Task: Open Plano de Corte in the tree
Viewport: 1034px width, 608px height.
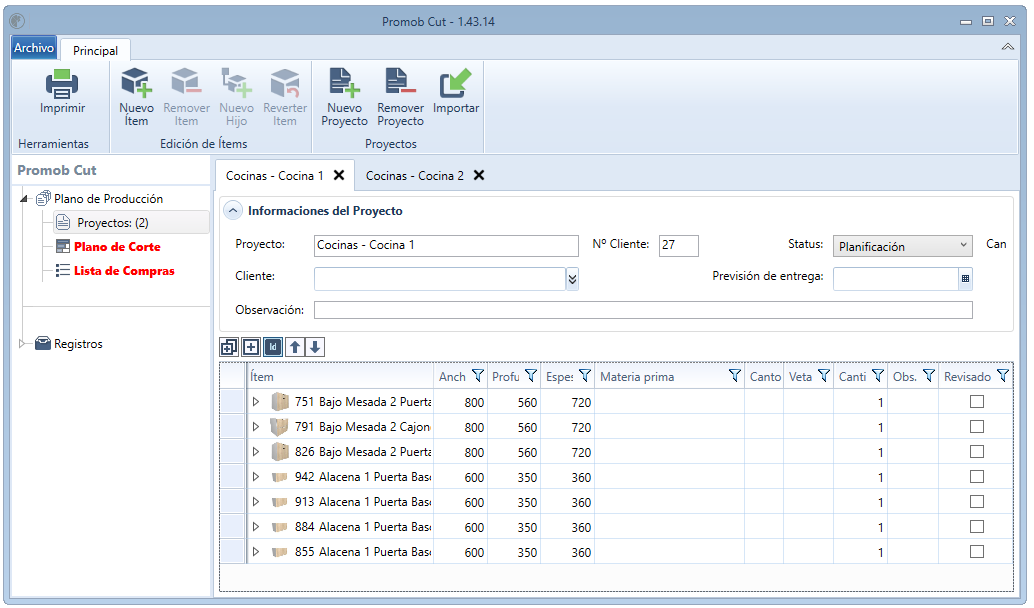Action: click(117, 247)
